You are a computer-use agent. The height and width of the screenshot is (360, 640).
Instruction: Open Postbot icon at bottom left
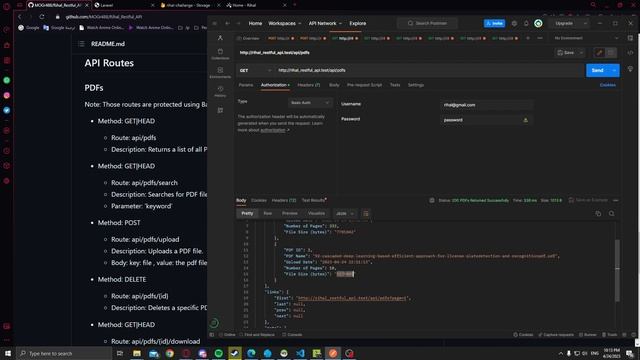click(214, 323)
